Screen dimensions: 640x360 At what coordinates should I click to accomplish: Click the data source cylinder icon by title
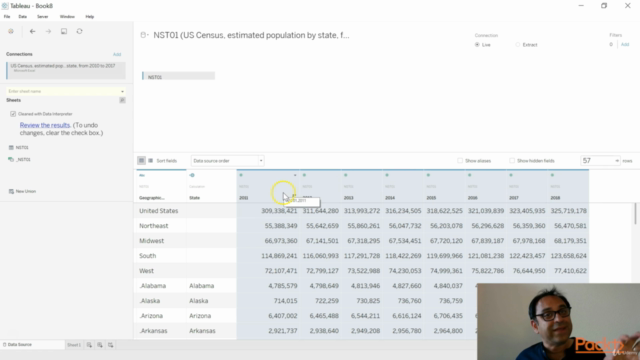(143, 35)
